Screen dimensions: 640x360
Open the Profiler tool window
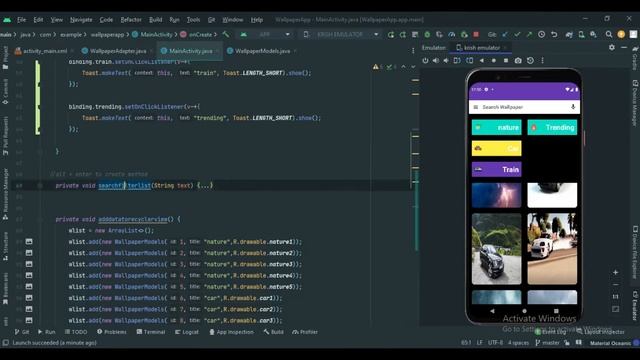pos(305,332)
